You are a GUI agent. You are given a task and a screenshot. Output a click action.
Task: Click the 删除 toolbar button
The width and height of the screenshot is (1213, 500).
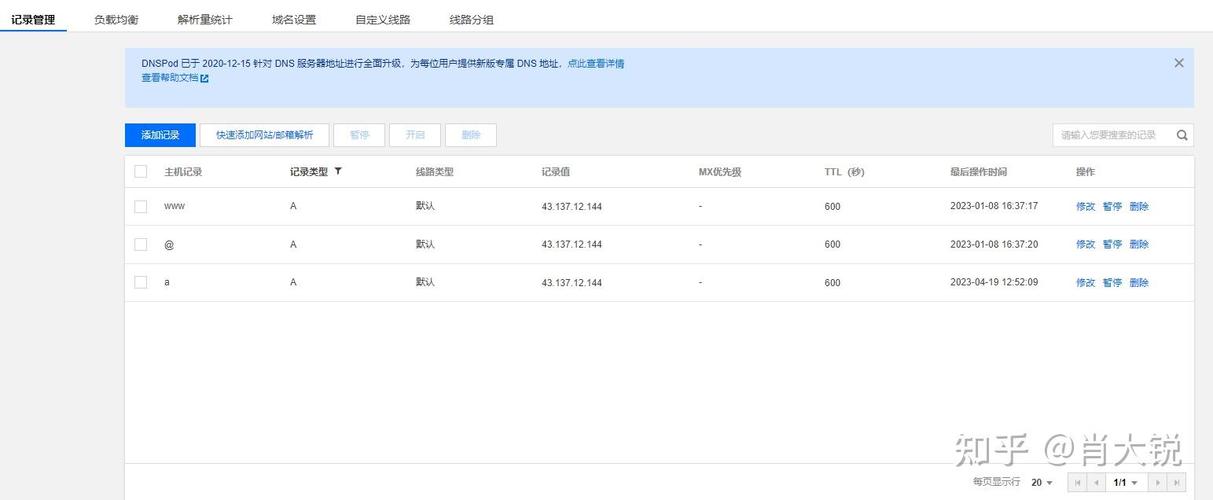click(x=471, y=135)
